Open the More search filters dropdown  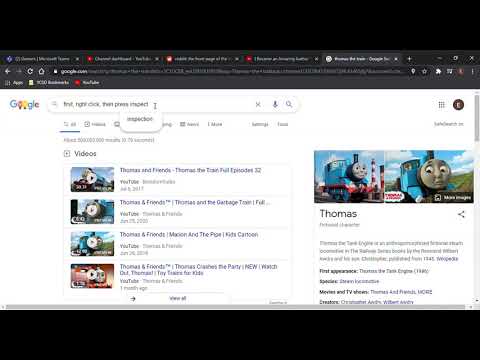tap(215, 124)
